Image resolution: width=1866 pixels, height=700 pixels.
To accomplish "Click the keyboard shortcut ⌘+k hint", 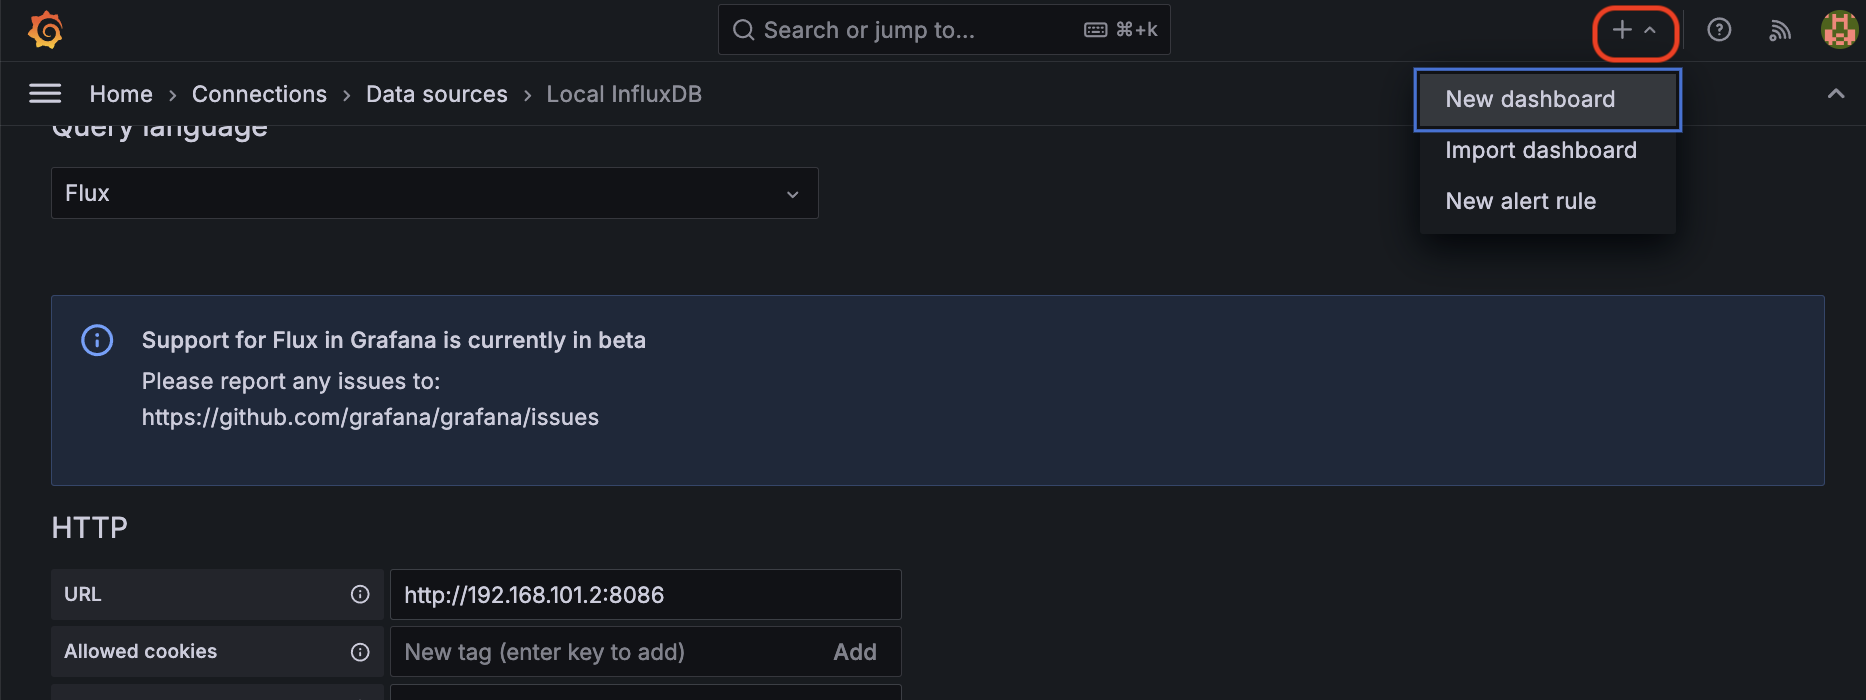I will click(x=1122, y=30).
